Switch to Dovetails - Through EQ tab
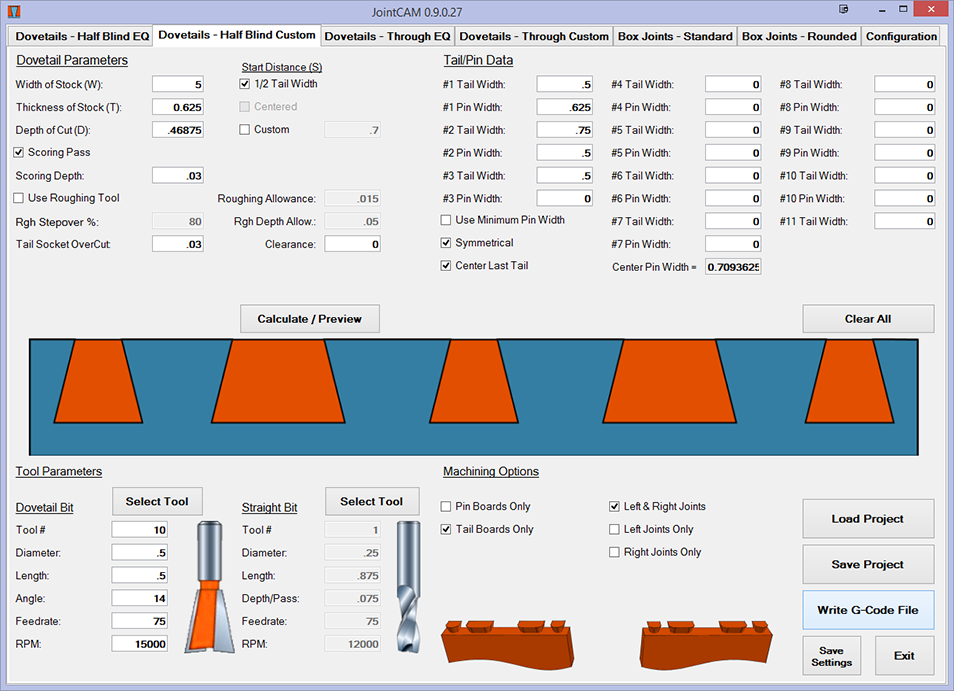Image resolution: width=954 pixels, height=691 pixels. 387,36
